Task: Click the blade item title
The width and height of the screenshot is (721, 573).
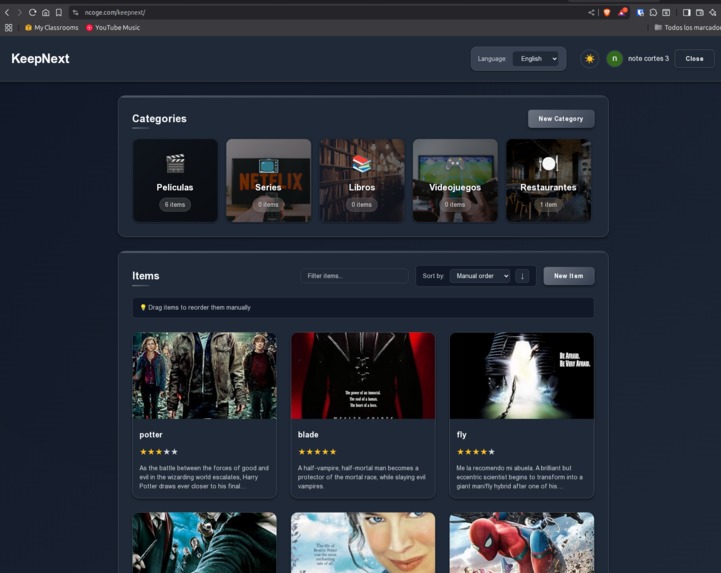Action: pos(308,435)
